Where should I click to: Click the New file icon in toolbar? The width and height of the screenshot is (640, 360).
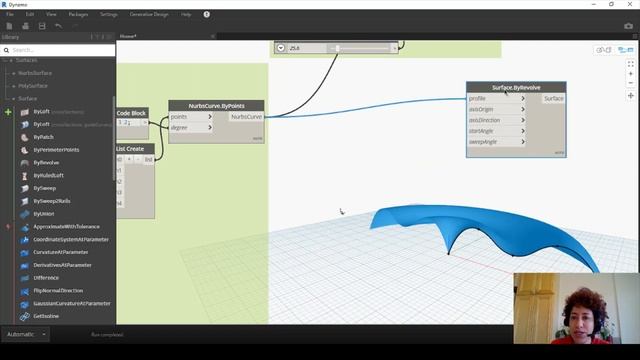point(9,26)
